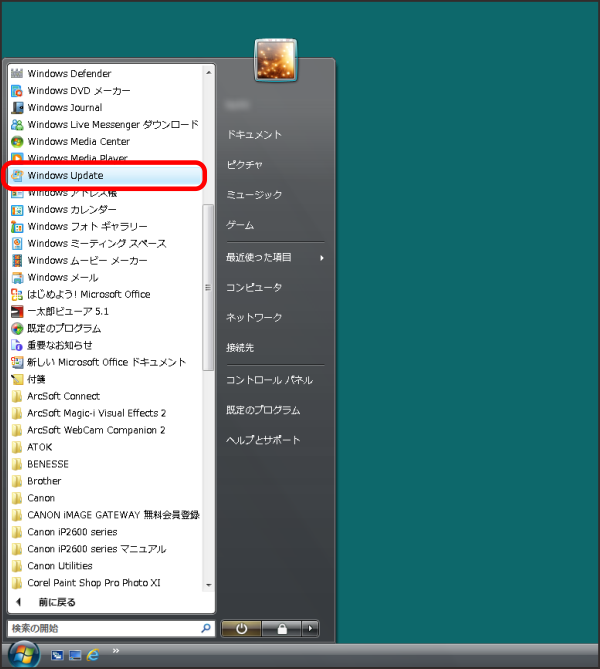Open shutdown options arrow menu
This screenshot has width=600, height=669.
click(x=310, y=628)
